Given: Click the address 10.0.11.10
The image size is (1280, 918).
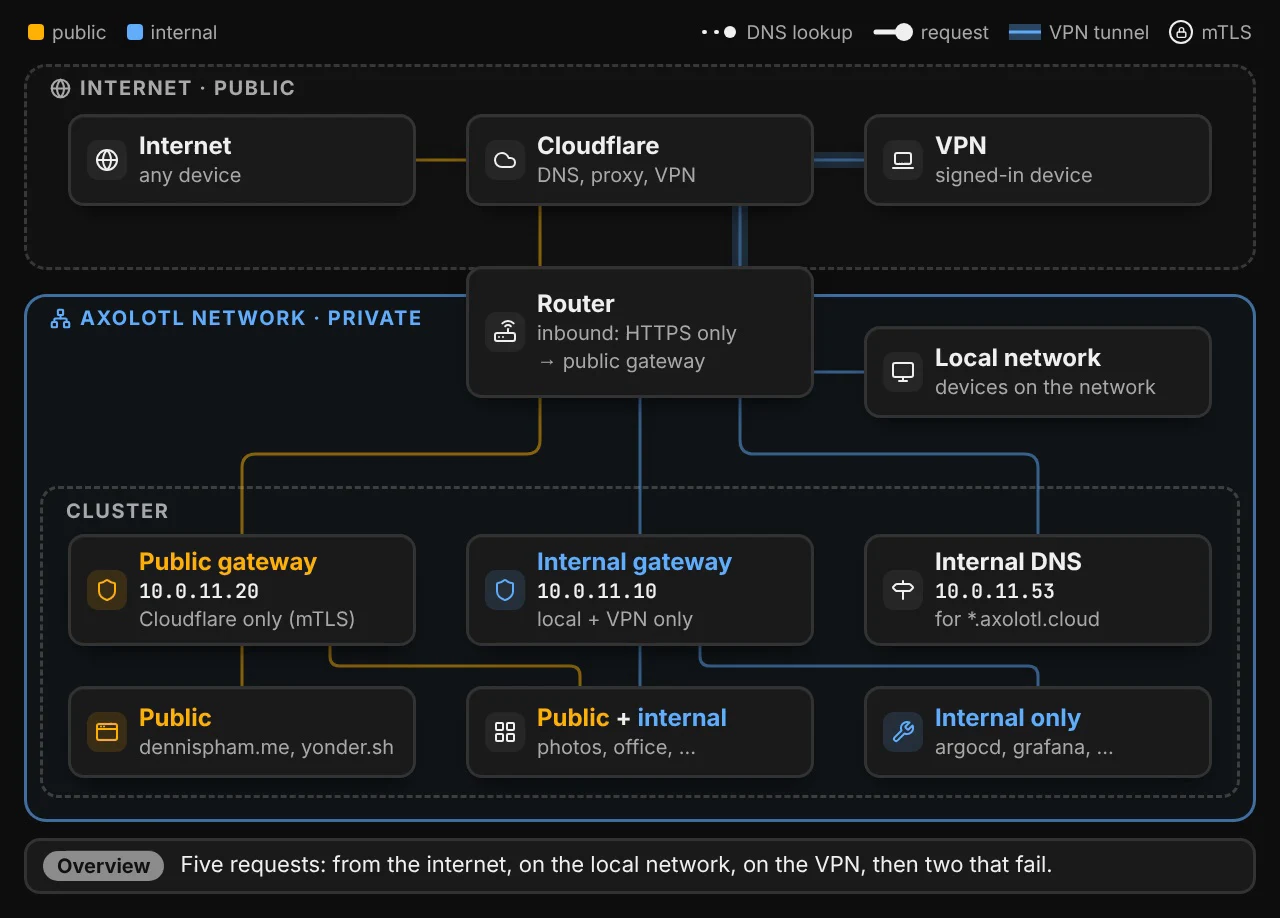Looking at the screenshot, I should 597,591.
